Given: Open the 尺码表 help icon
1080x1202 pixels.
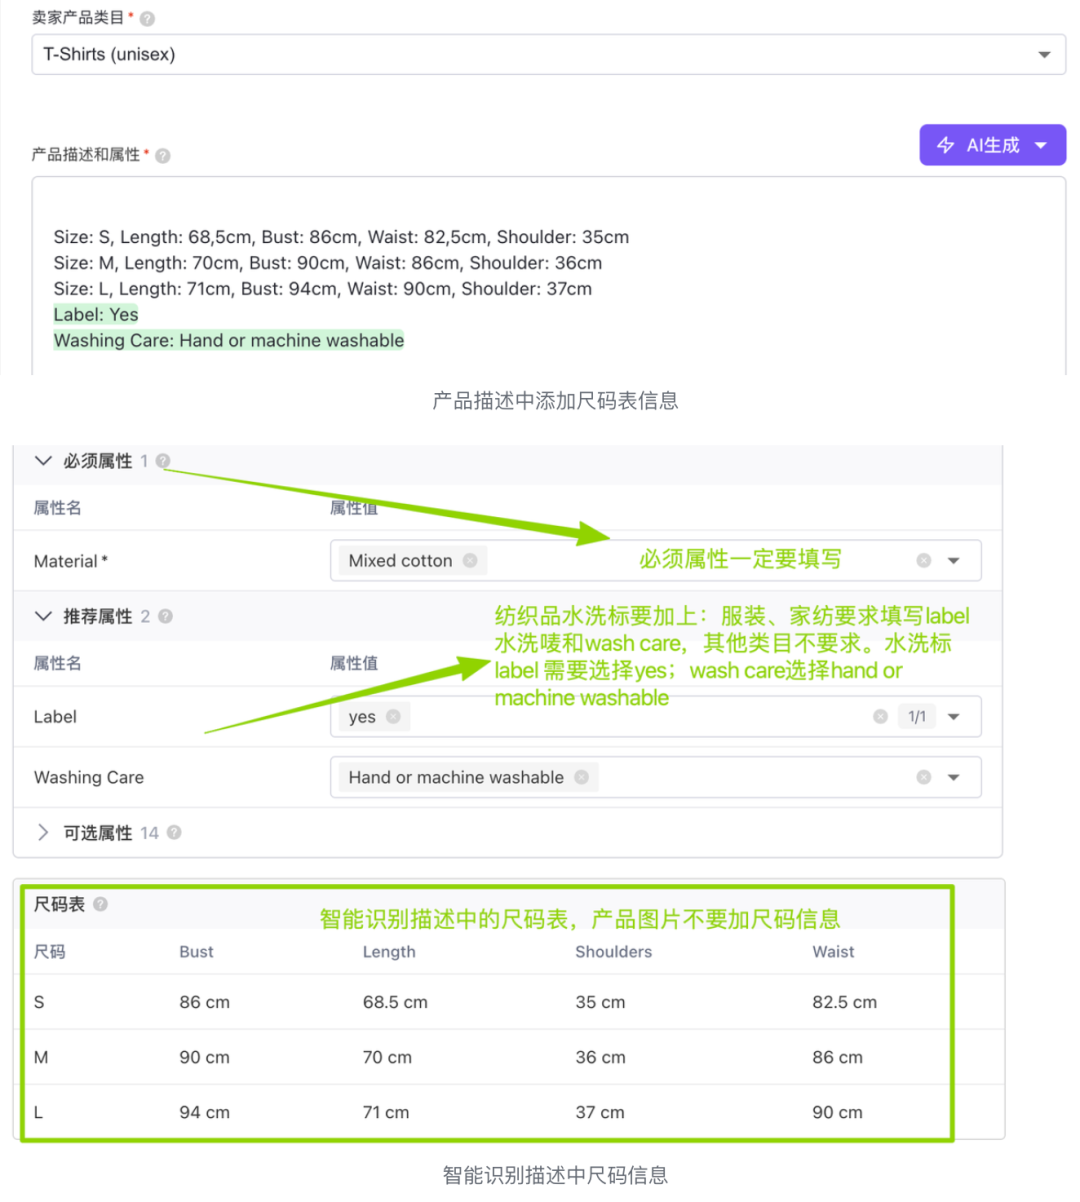Looking at the screenshot, I should click(100, 904).
